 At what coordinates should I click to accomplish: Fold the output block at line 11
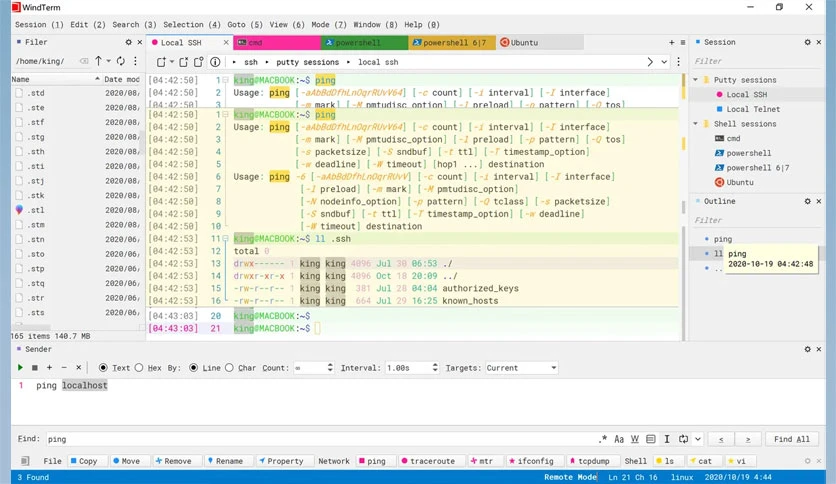pos(226,238)
